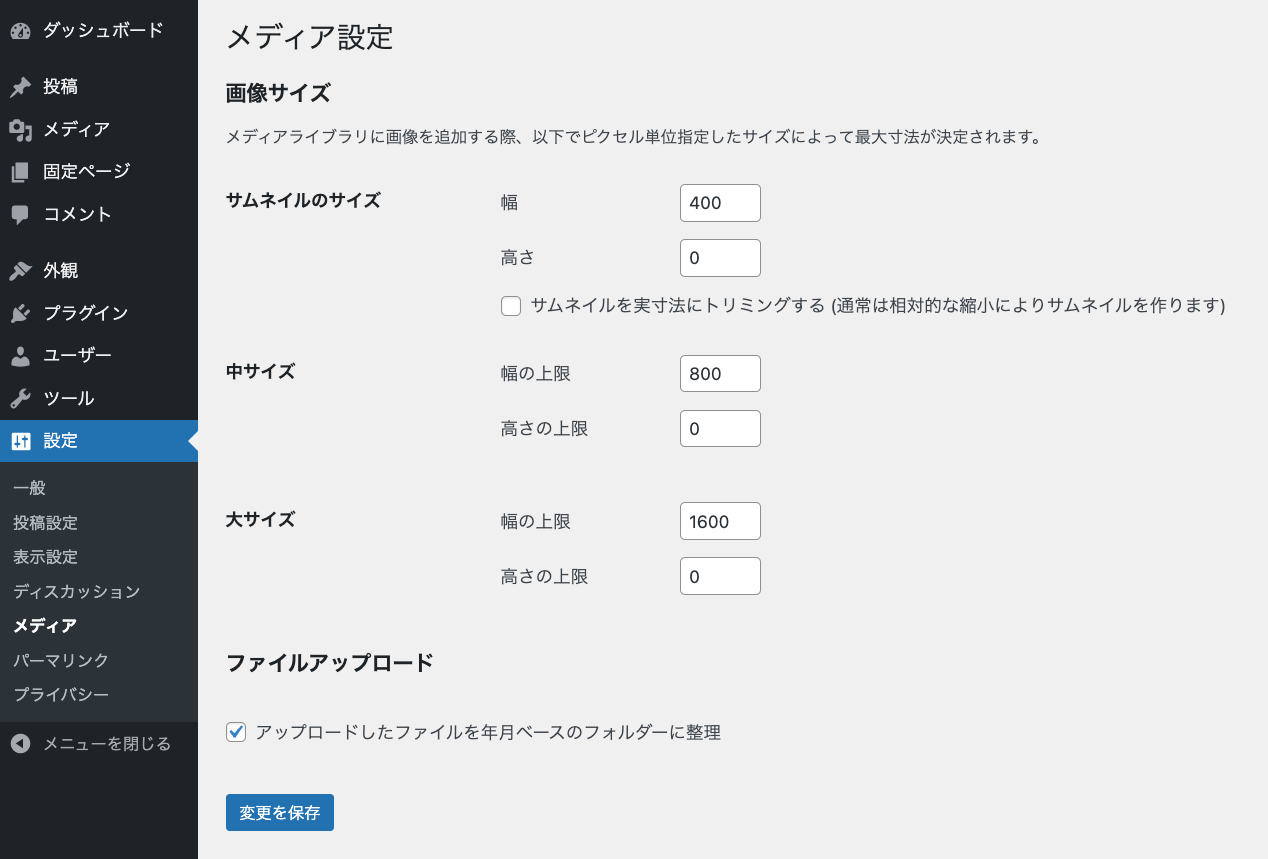Click the コメント speech bubble icon
Viewport: 1268px width, 859px height.
21,214
